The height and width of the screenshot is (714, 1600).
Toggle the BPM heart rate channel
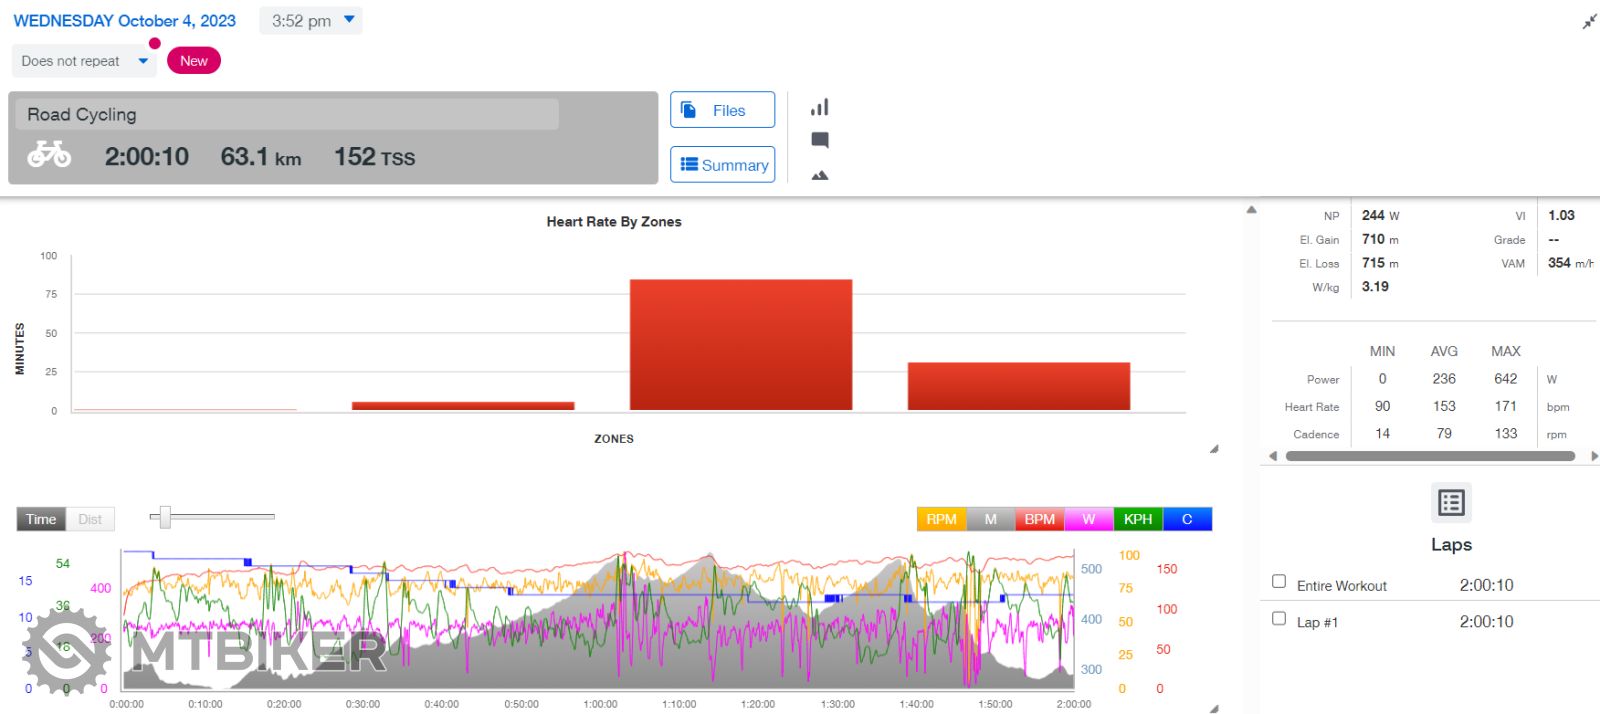(x=1039, y=519)
